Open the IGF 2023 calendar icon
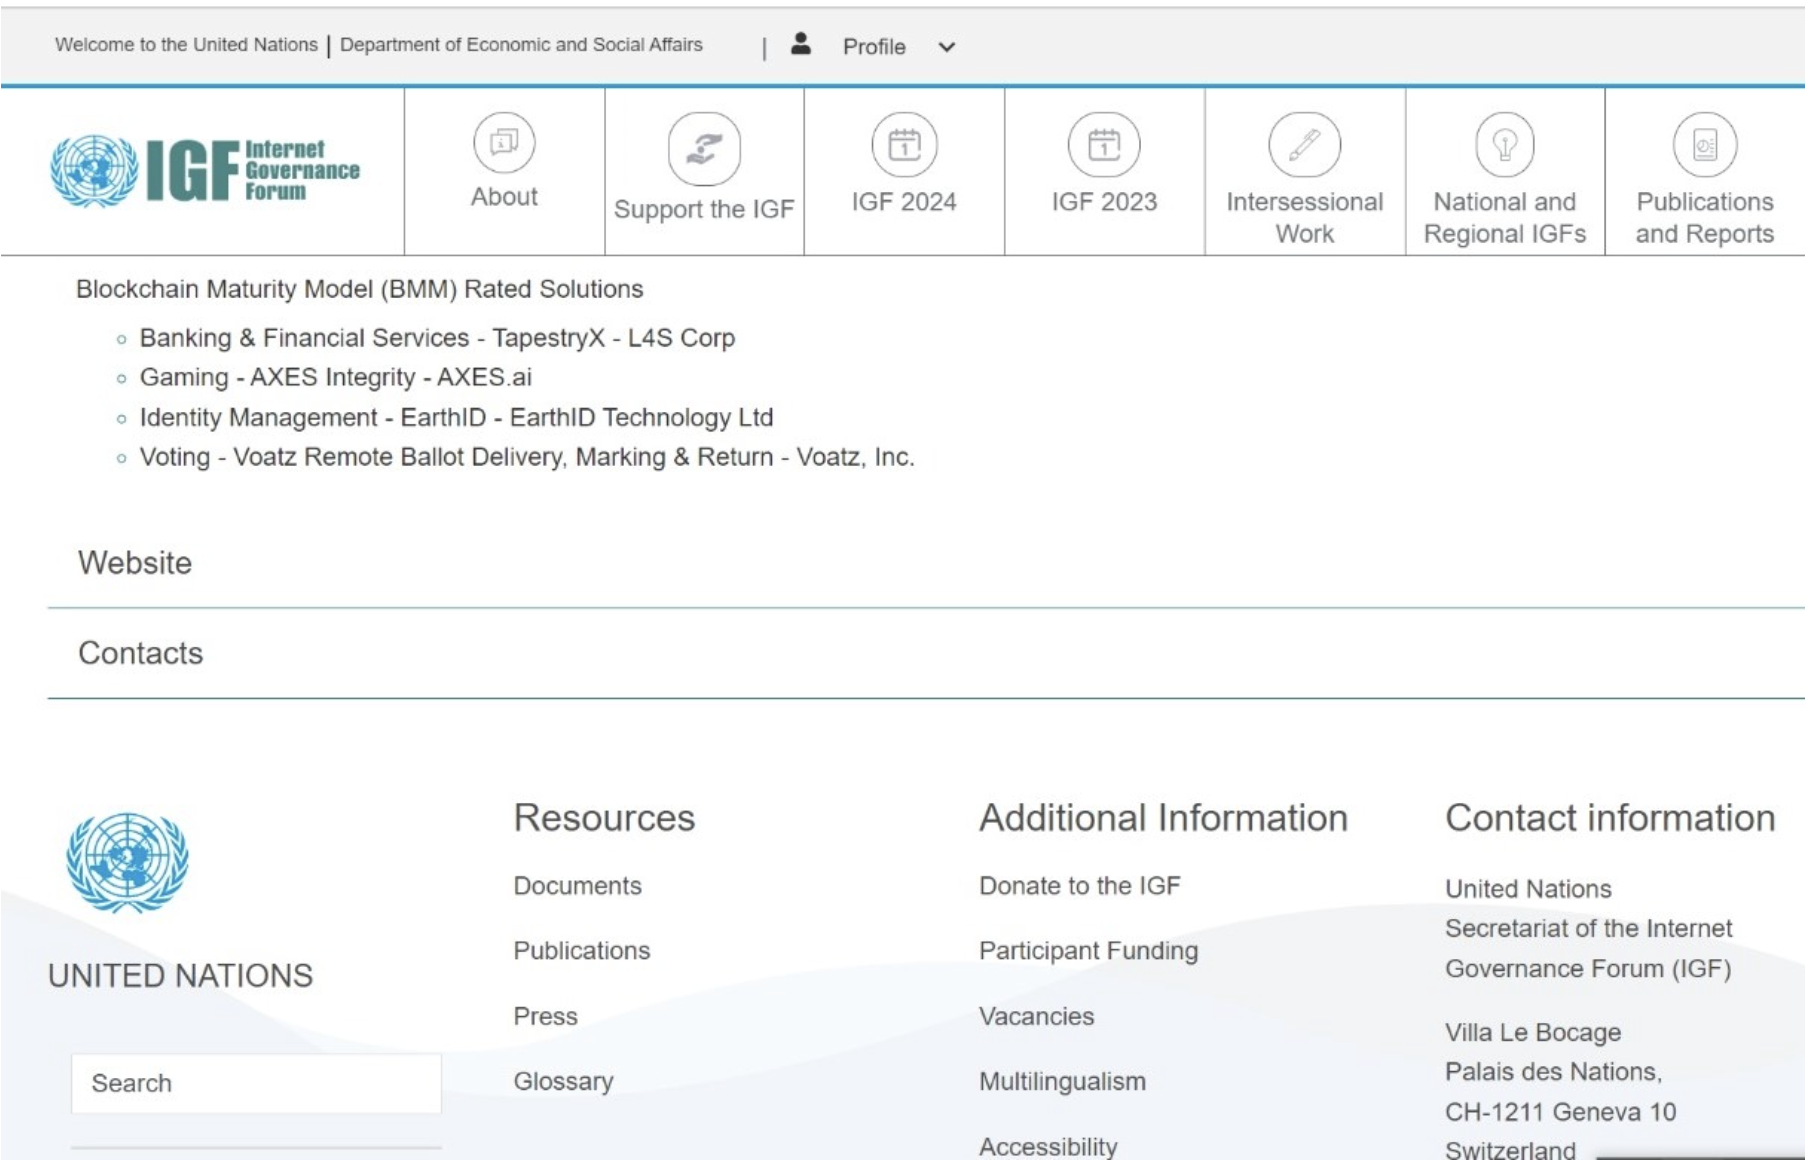Image resolution: width=1806 pixels, height=1172 pixels. click(x=1104, y=145)
